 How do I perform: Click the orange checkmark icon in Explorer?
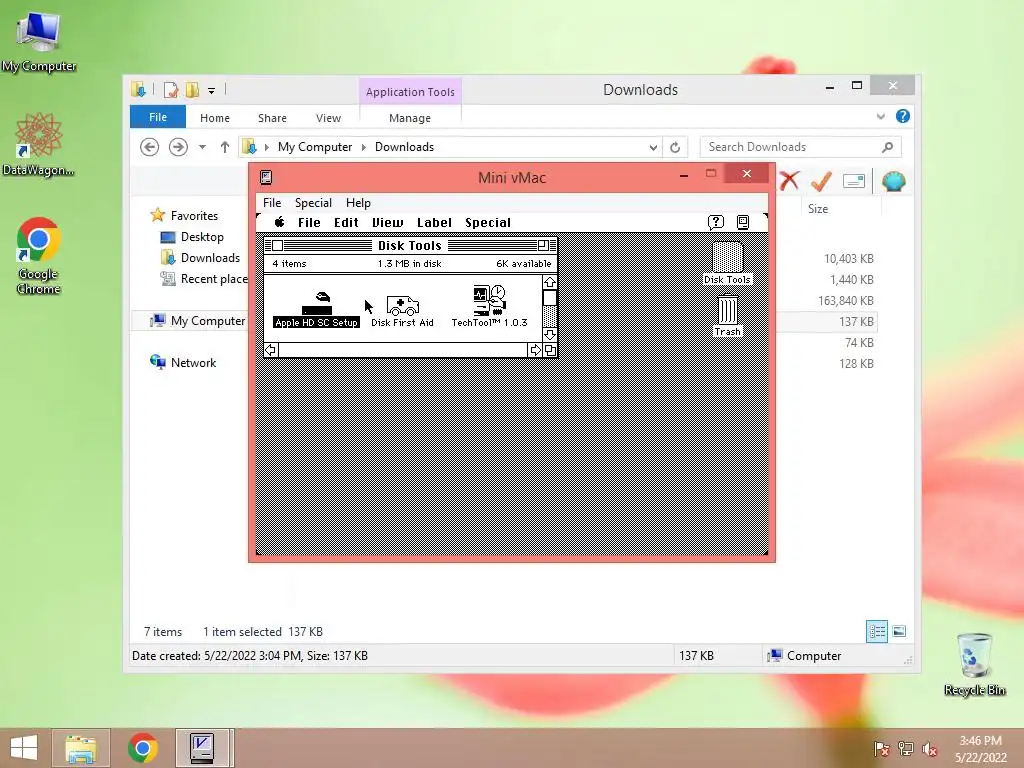click(x=821, y=181)
